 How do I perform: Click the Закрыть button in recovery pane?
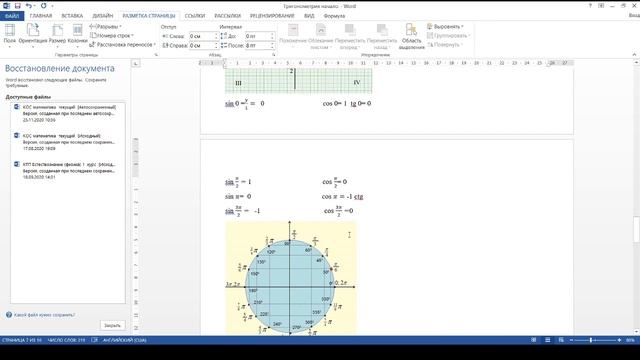(x=112, y=325)
